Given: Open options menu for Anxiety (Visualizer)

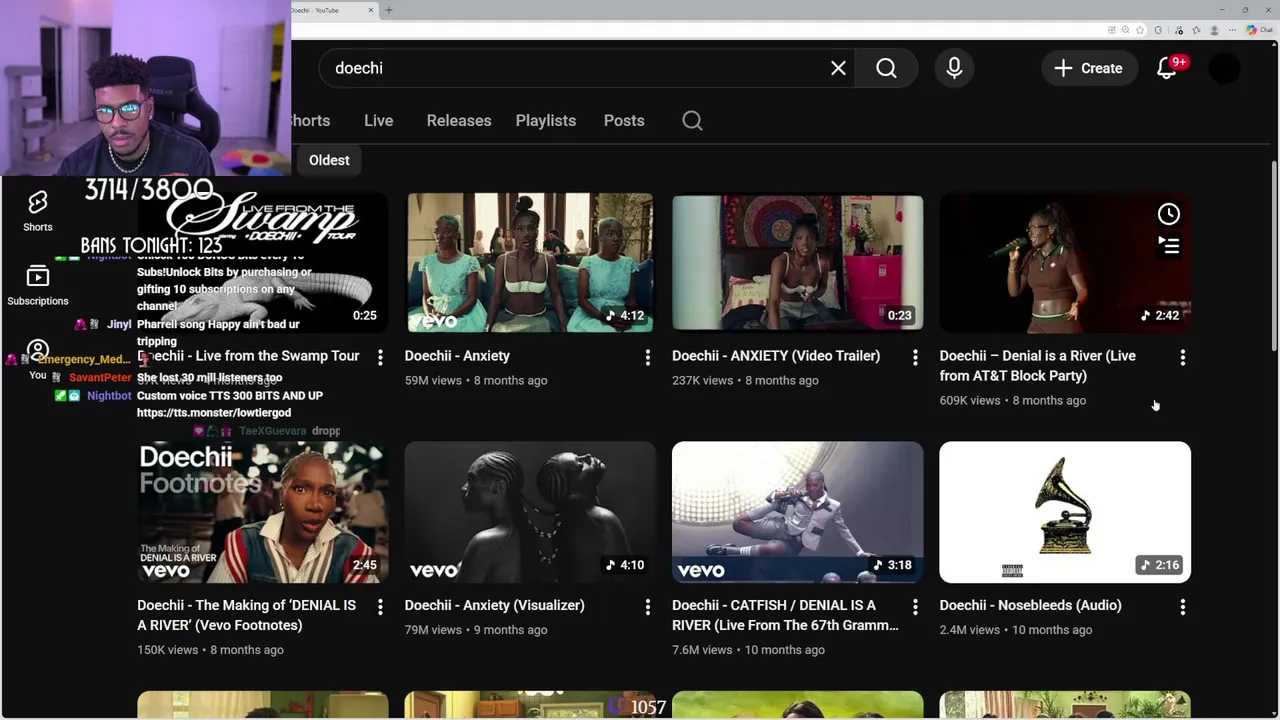Looking at the screenshot, I should [x=647, y=607].
